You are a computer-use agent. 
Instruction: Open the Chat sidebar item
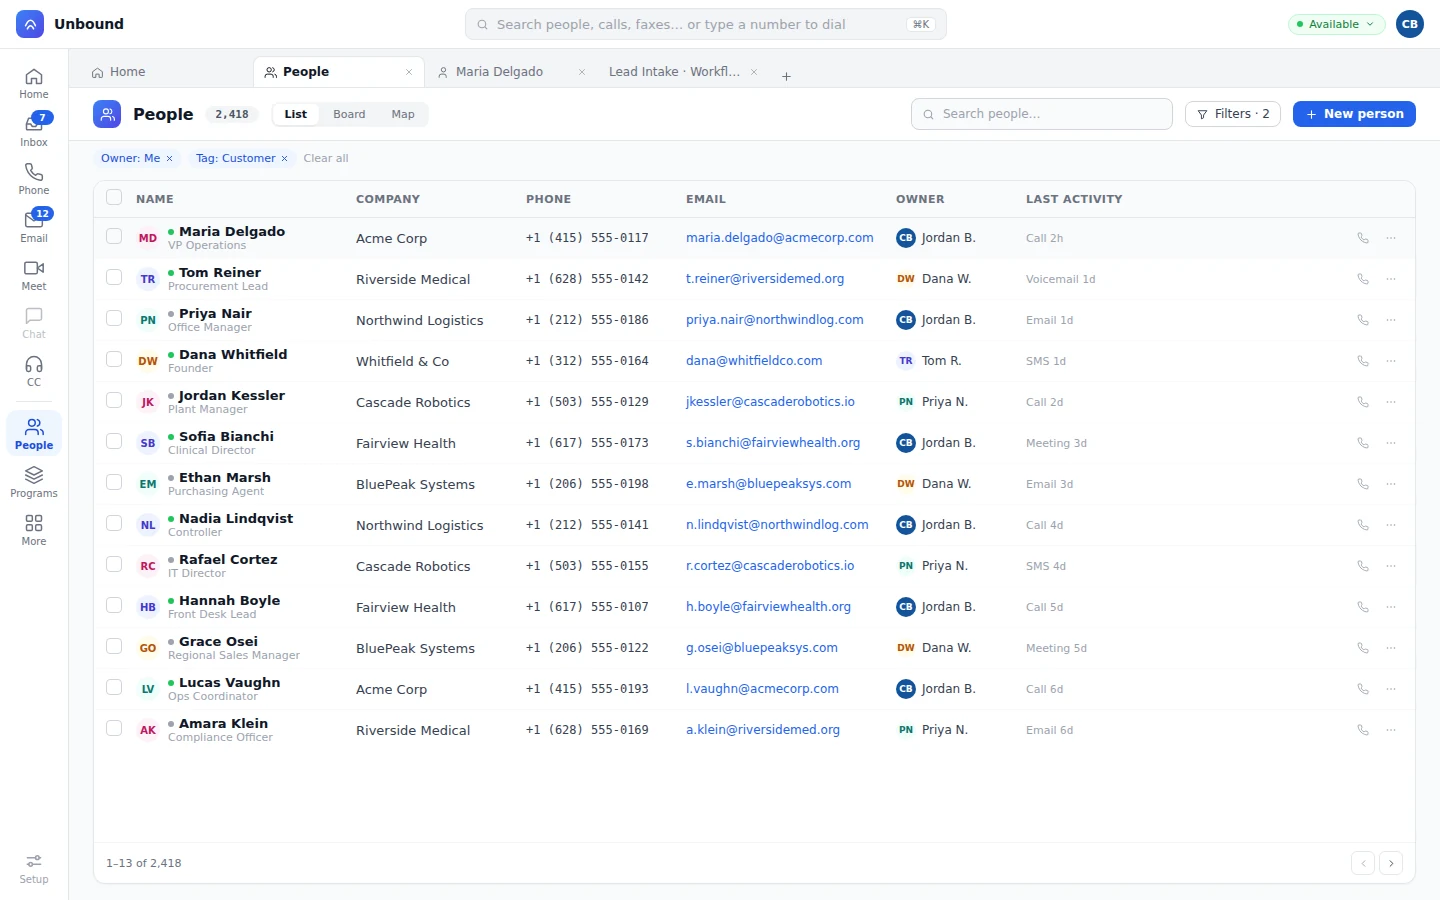34,322
